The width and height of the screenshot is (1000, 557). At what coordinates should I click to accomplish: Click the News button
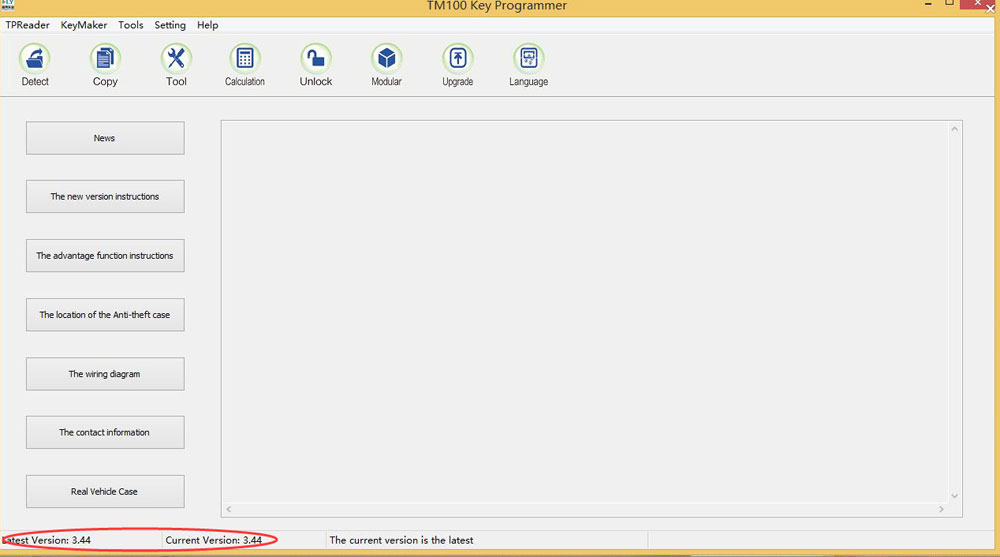[105, 138]
